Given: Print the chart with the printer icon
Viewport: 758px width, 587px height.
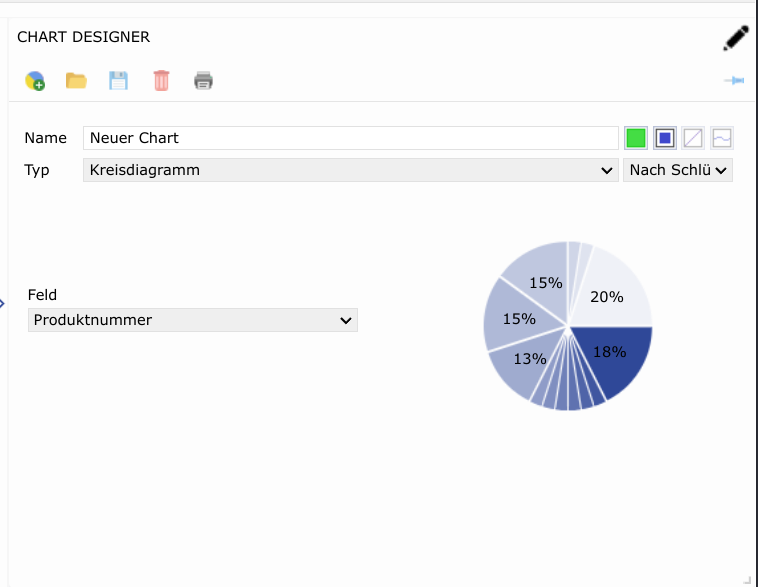Looking at the screenshot, I should (x=203, y=81).
